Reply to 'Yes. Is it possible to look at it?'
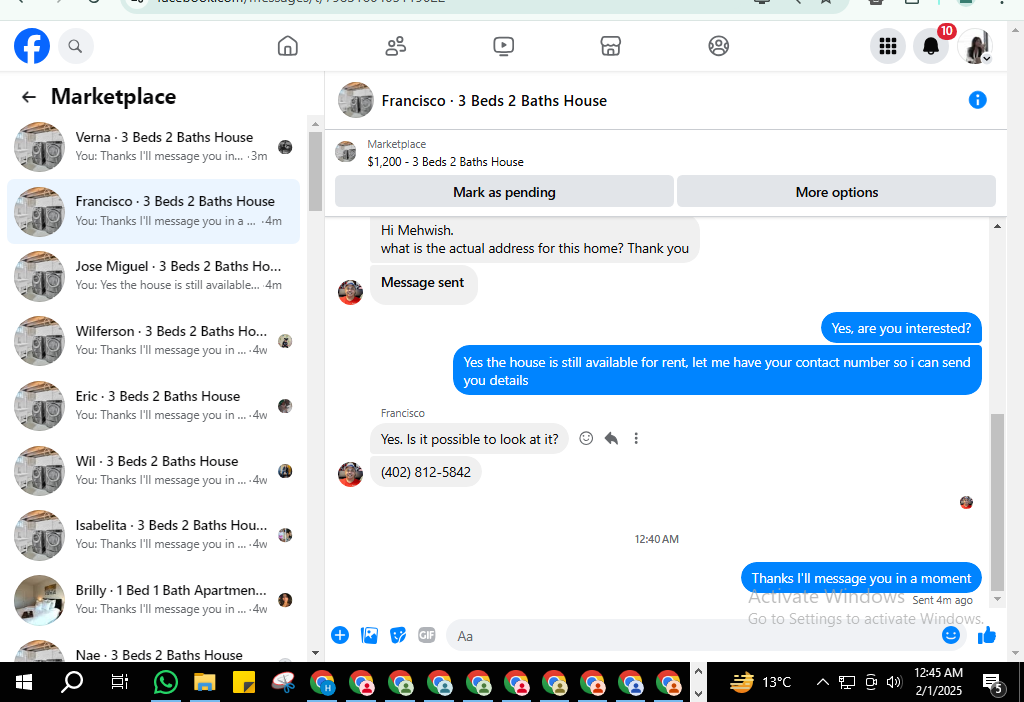1024x702 pixels. coord(611,438)
